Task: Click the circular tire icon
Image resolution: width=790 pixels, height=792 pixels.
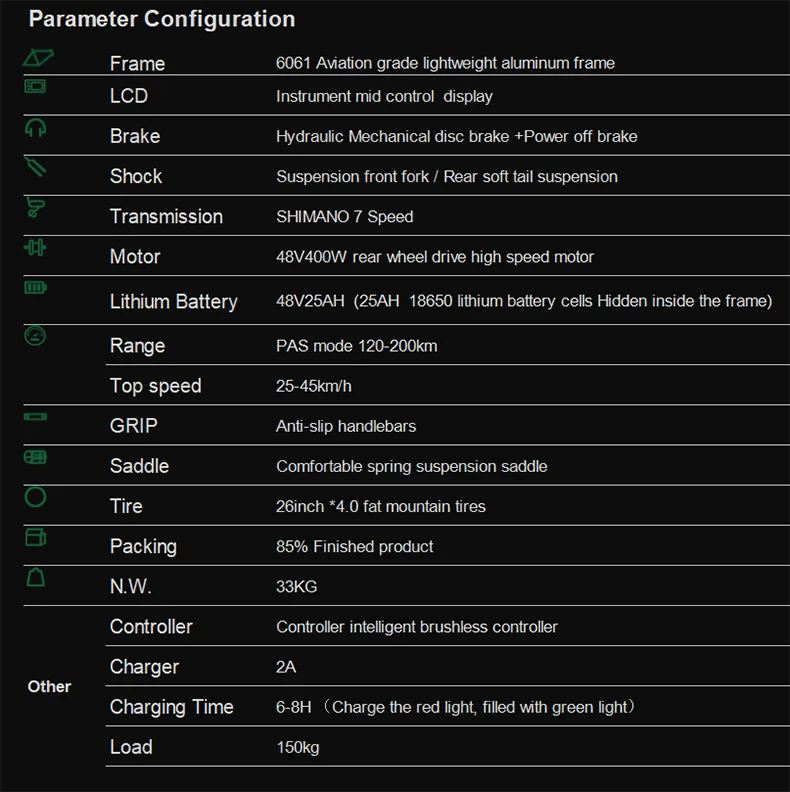Action: pos(36,496)
